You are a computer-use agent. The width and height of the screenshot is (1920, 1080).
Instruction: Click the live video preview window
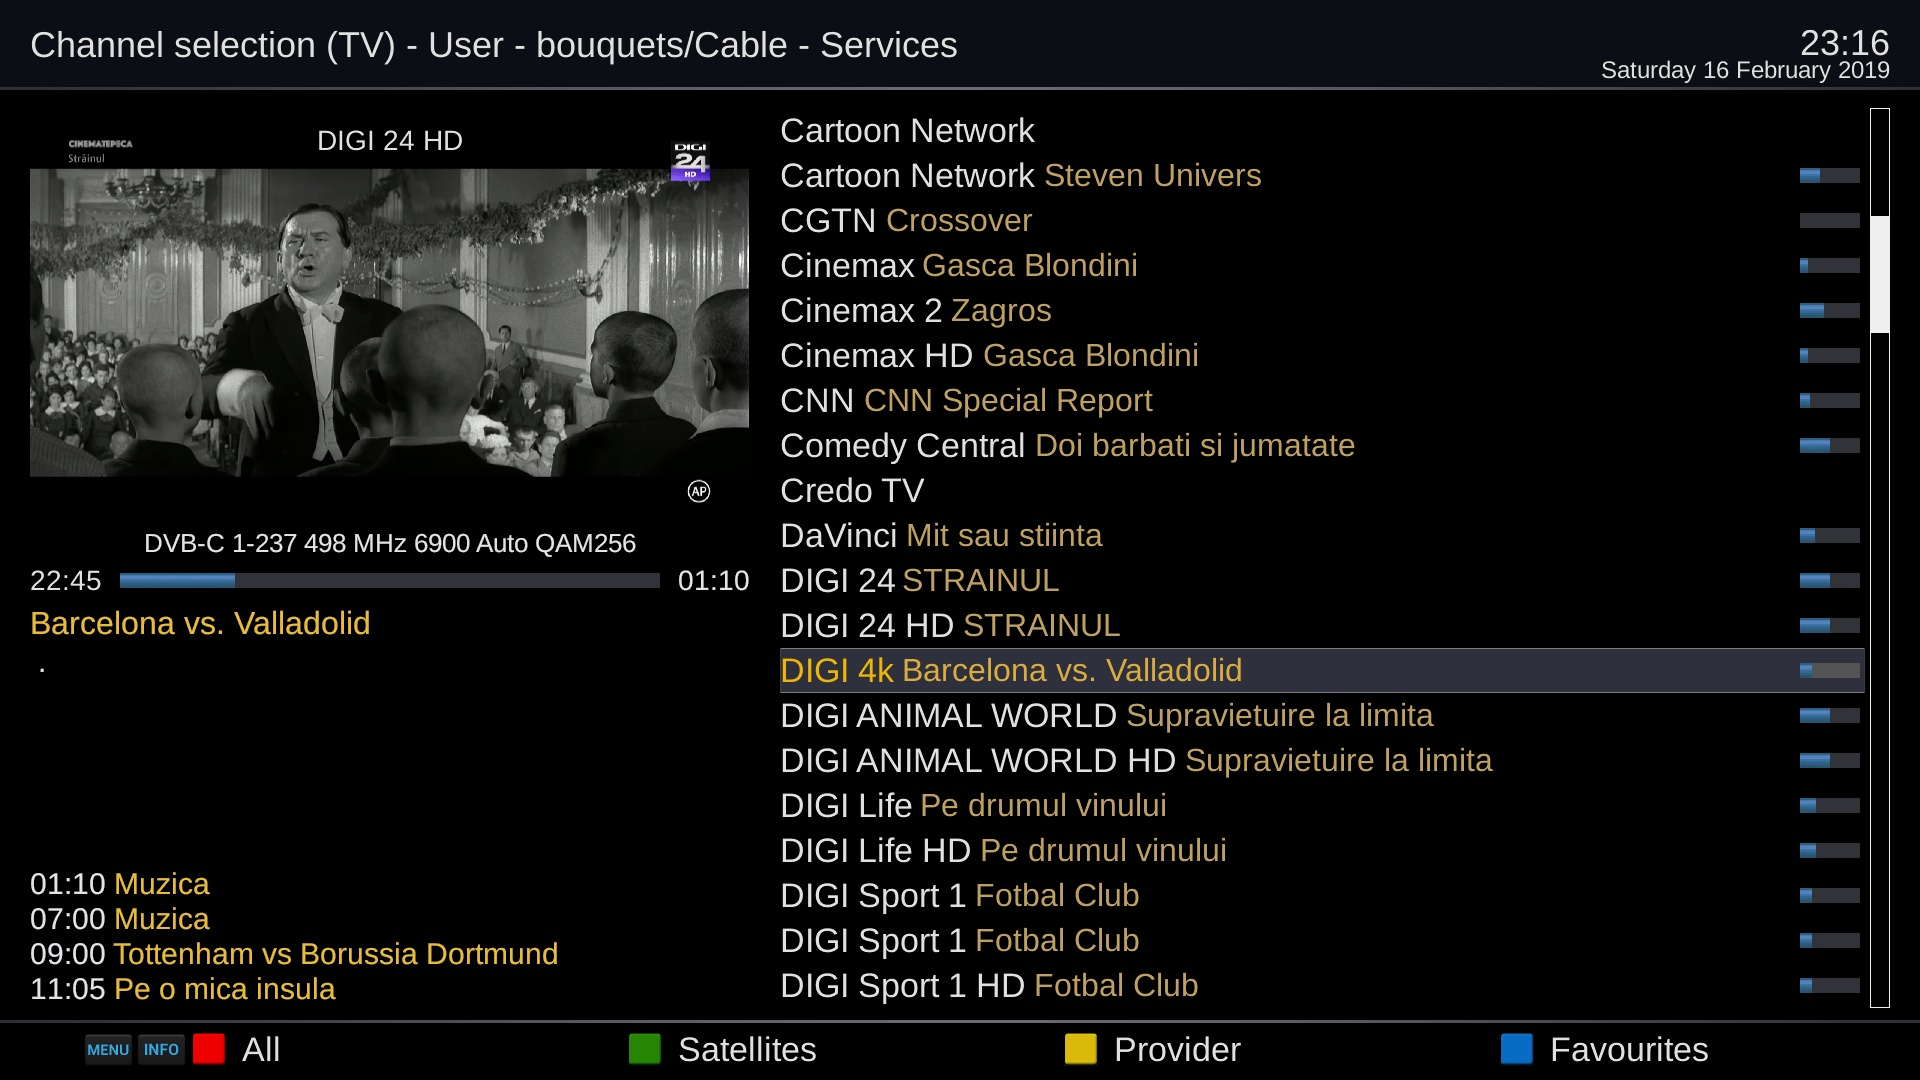(389, 322)
